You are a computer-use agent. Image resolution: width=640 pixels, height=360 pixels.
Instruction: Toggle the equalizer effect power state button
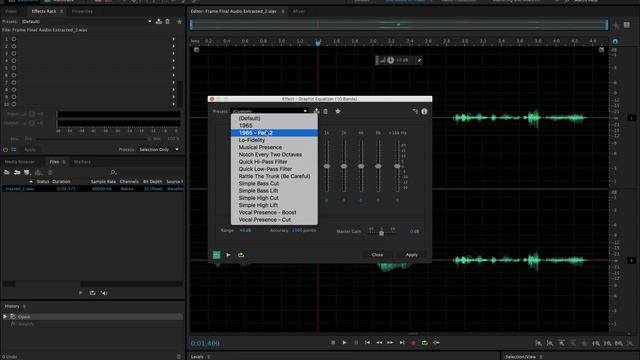tap(216, 255)
